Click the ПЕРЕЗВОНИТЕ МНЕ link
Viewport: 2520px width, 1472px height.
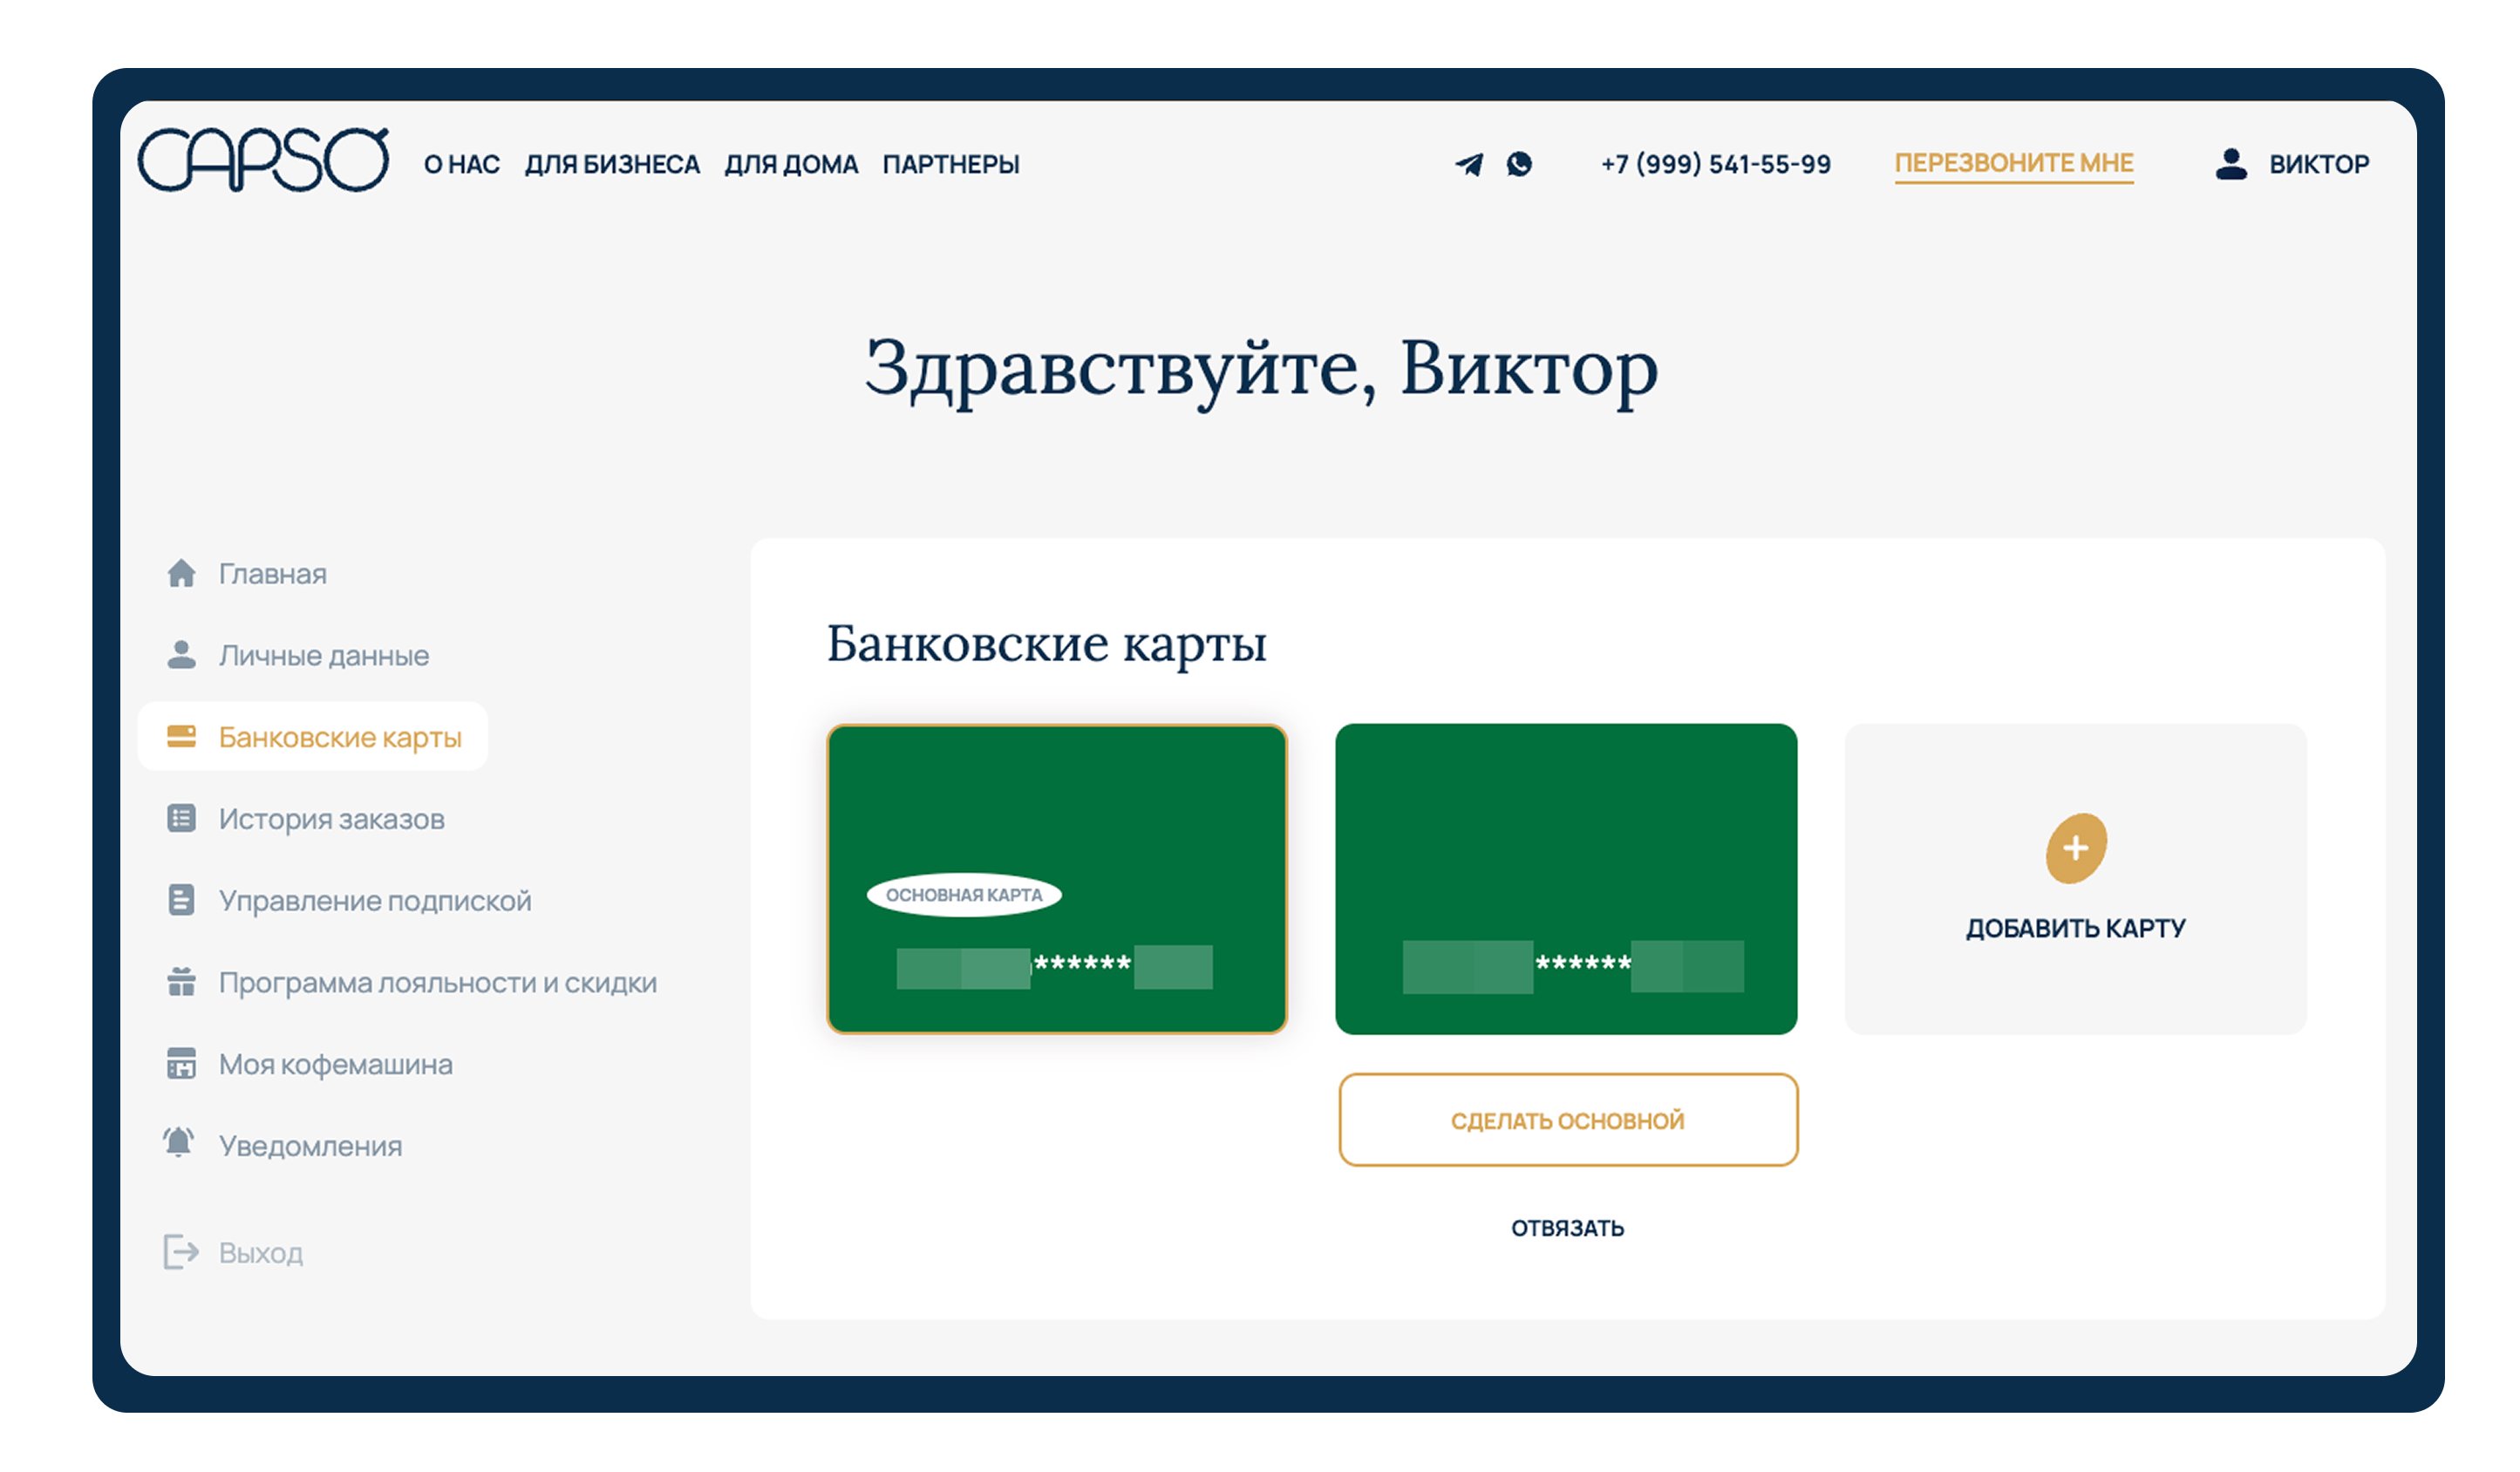2013,163
